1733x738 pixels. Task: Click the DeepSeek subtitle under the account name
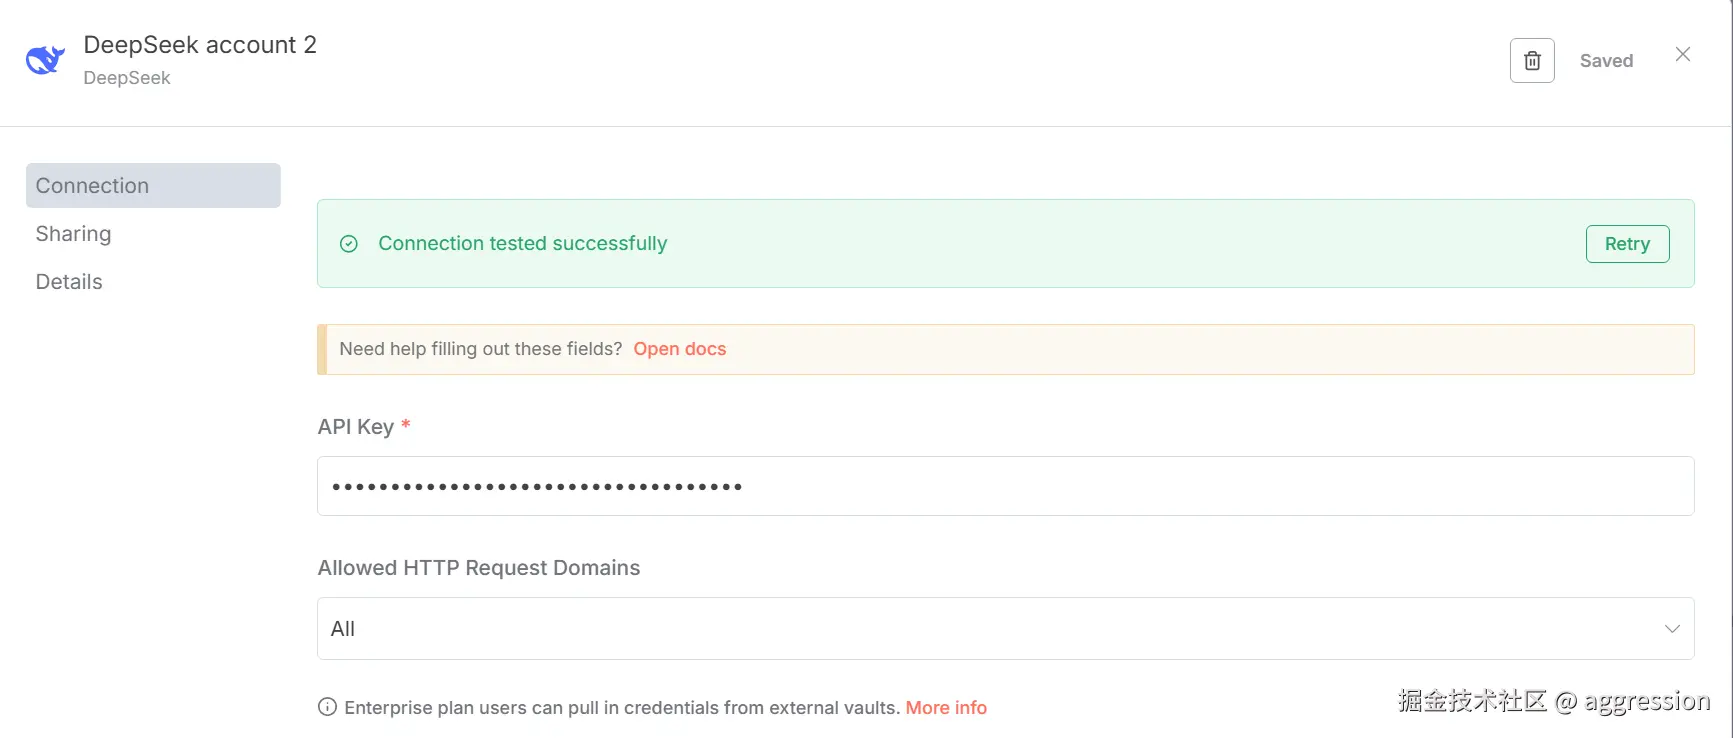pos(127,78)
